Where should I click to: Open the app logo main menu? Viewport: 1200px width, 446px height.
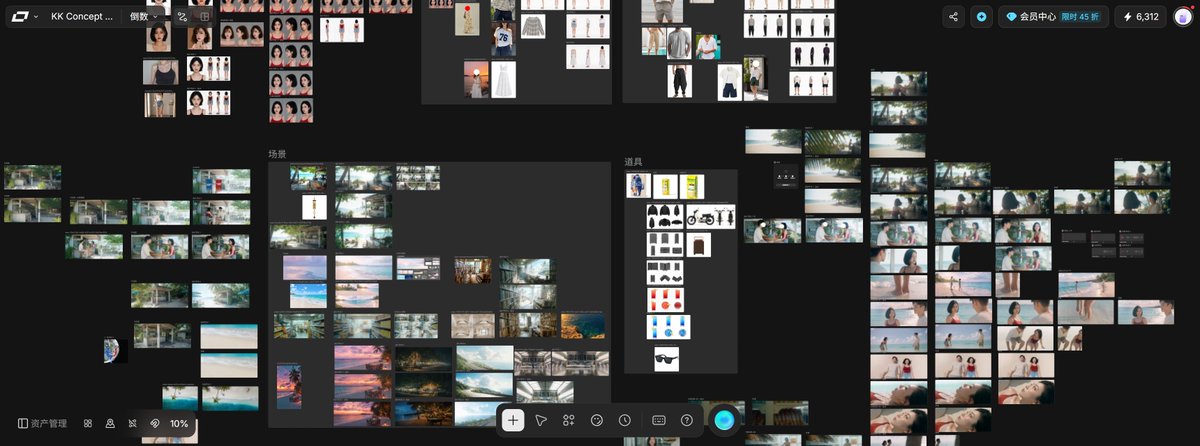tap(24, 16)
